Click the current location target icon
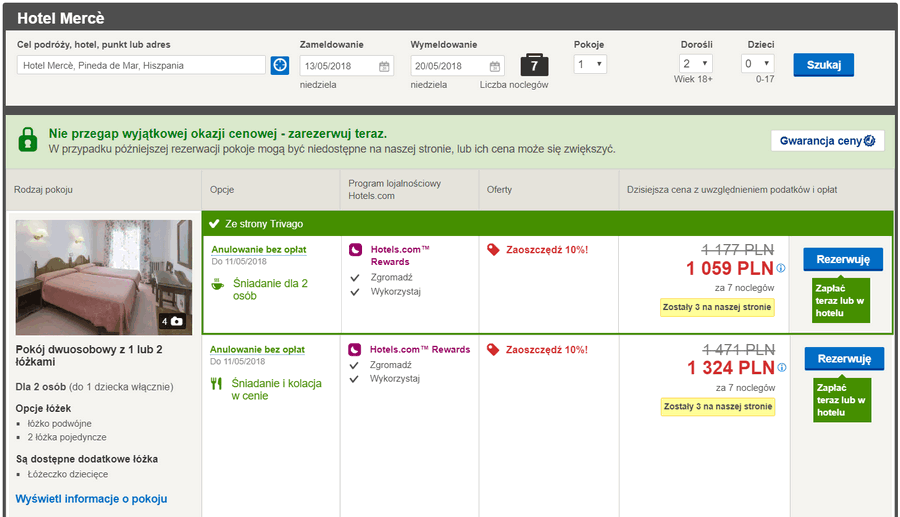The height and width of the screenshot is (517, 900). [x=280, y=65]
